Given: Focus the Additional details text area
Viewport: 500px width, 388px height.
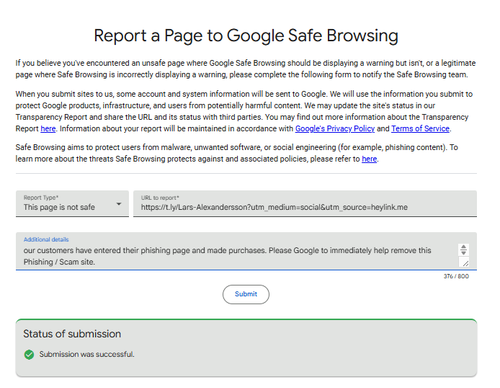Looking at the screenshot, I should point(246,251).
